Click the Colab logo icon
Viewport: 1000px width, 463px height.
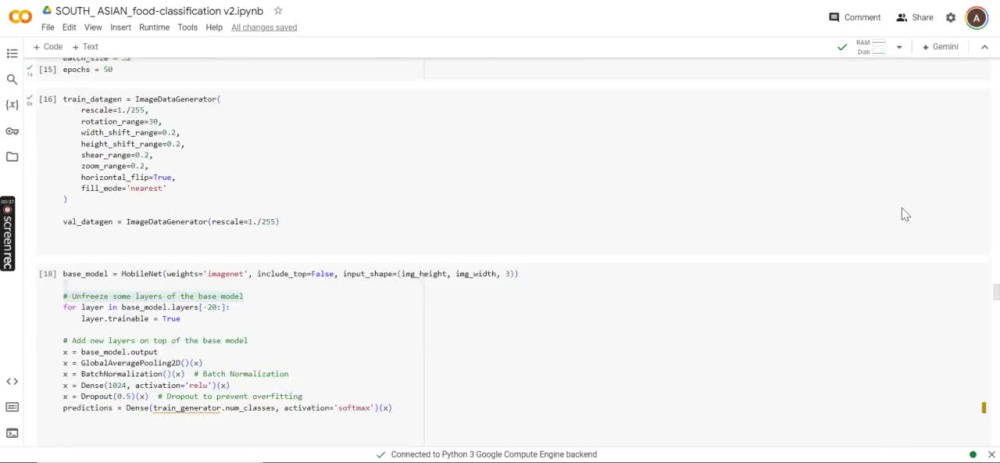tap(20, 17)
